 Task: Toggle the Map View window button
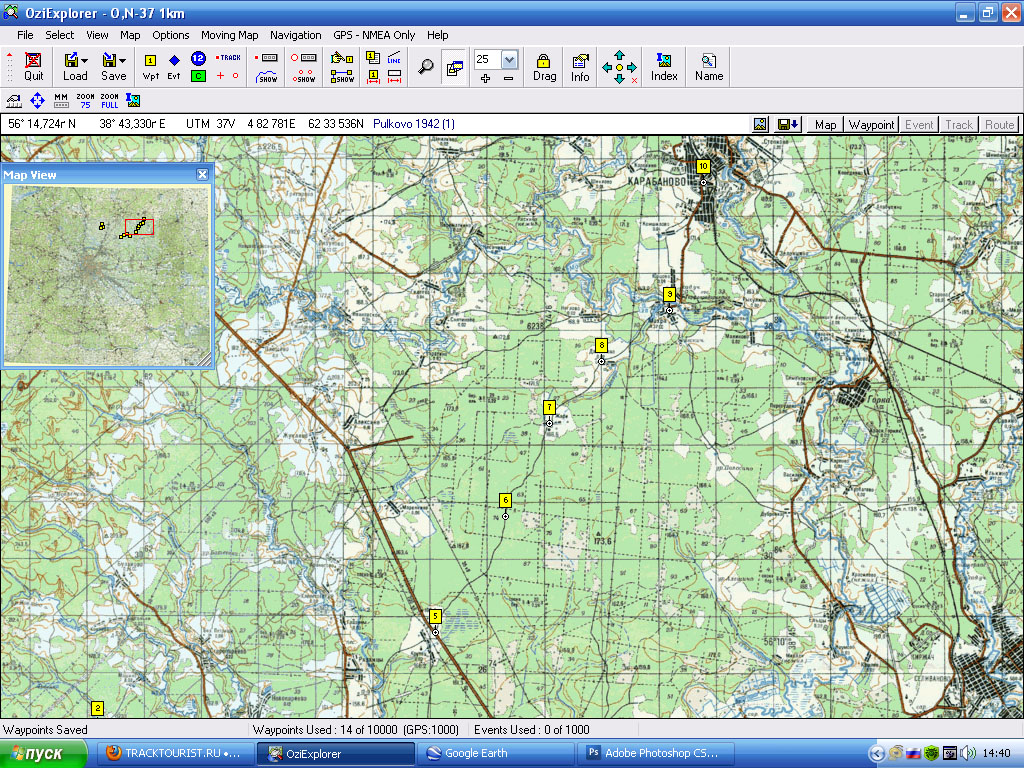(x=455, y=67)
